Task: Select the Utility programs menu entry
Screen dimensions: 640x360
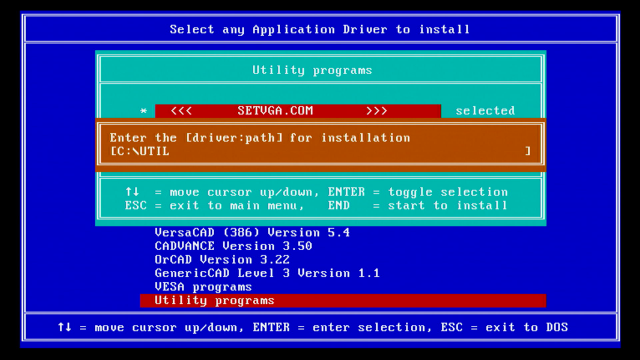Action: click(343, 300)
